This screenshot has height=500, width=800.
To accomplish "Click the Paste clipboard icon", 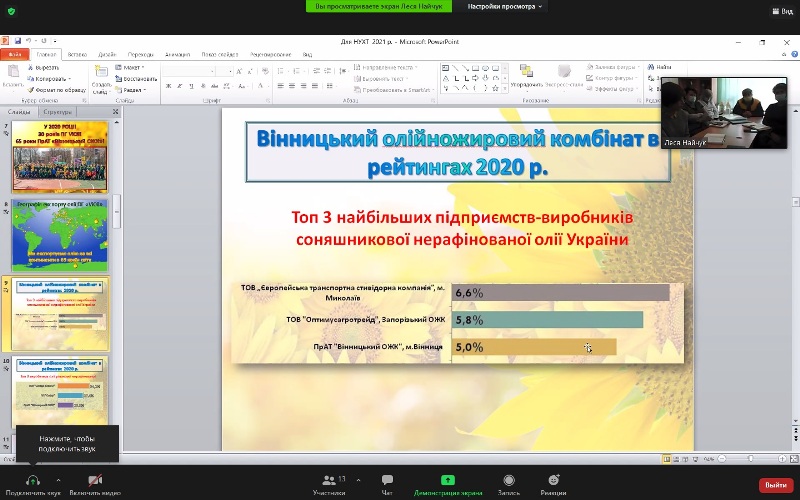I will click(13, 72).
